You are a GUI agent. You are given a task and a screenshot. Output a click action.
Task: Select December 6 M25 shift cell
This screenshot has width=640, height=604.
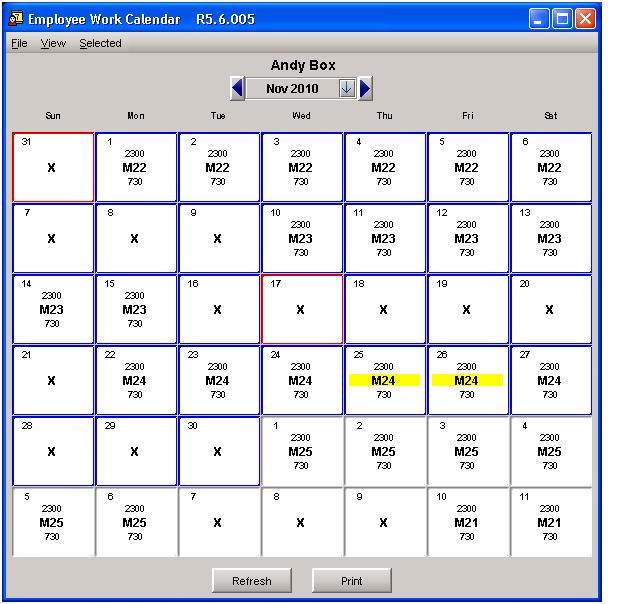(x=136, y=522)
